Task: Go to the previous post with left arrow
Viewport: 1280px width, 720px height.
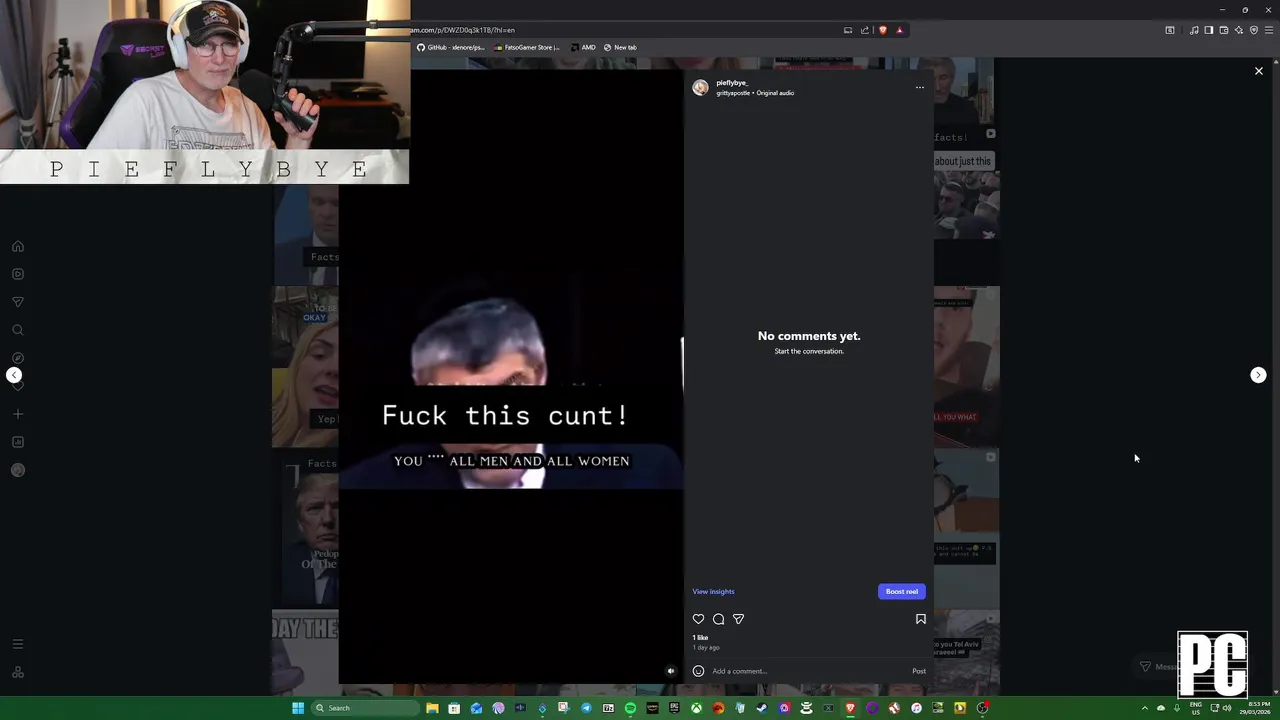Action: pos(14,375)
